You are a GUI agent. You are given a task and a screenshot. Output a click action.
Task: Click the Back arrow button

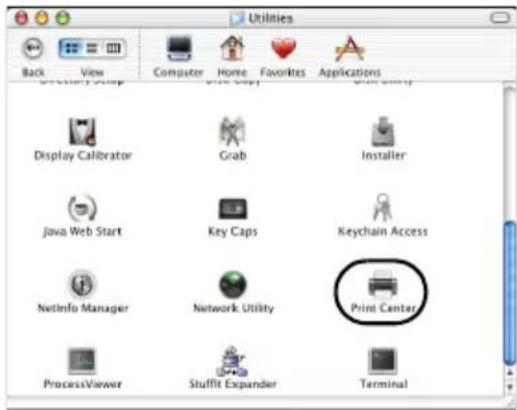coord(33,48)
